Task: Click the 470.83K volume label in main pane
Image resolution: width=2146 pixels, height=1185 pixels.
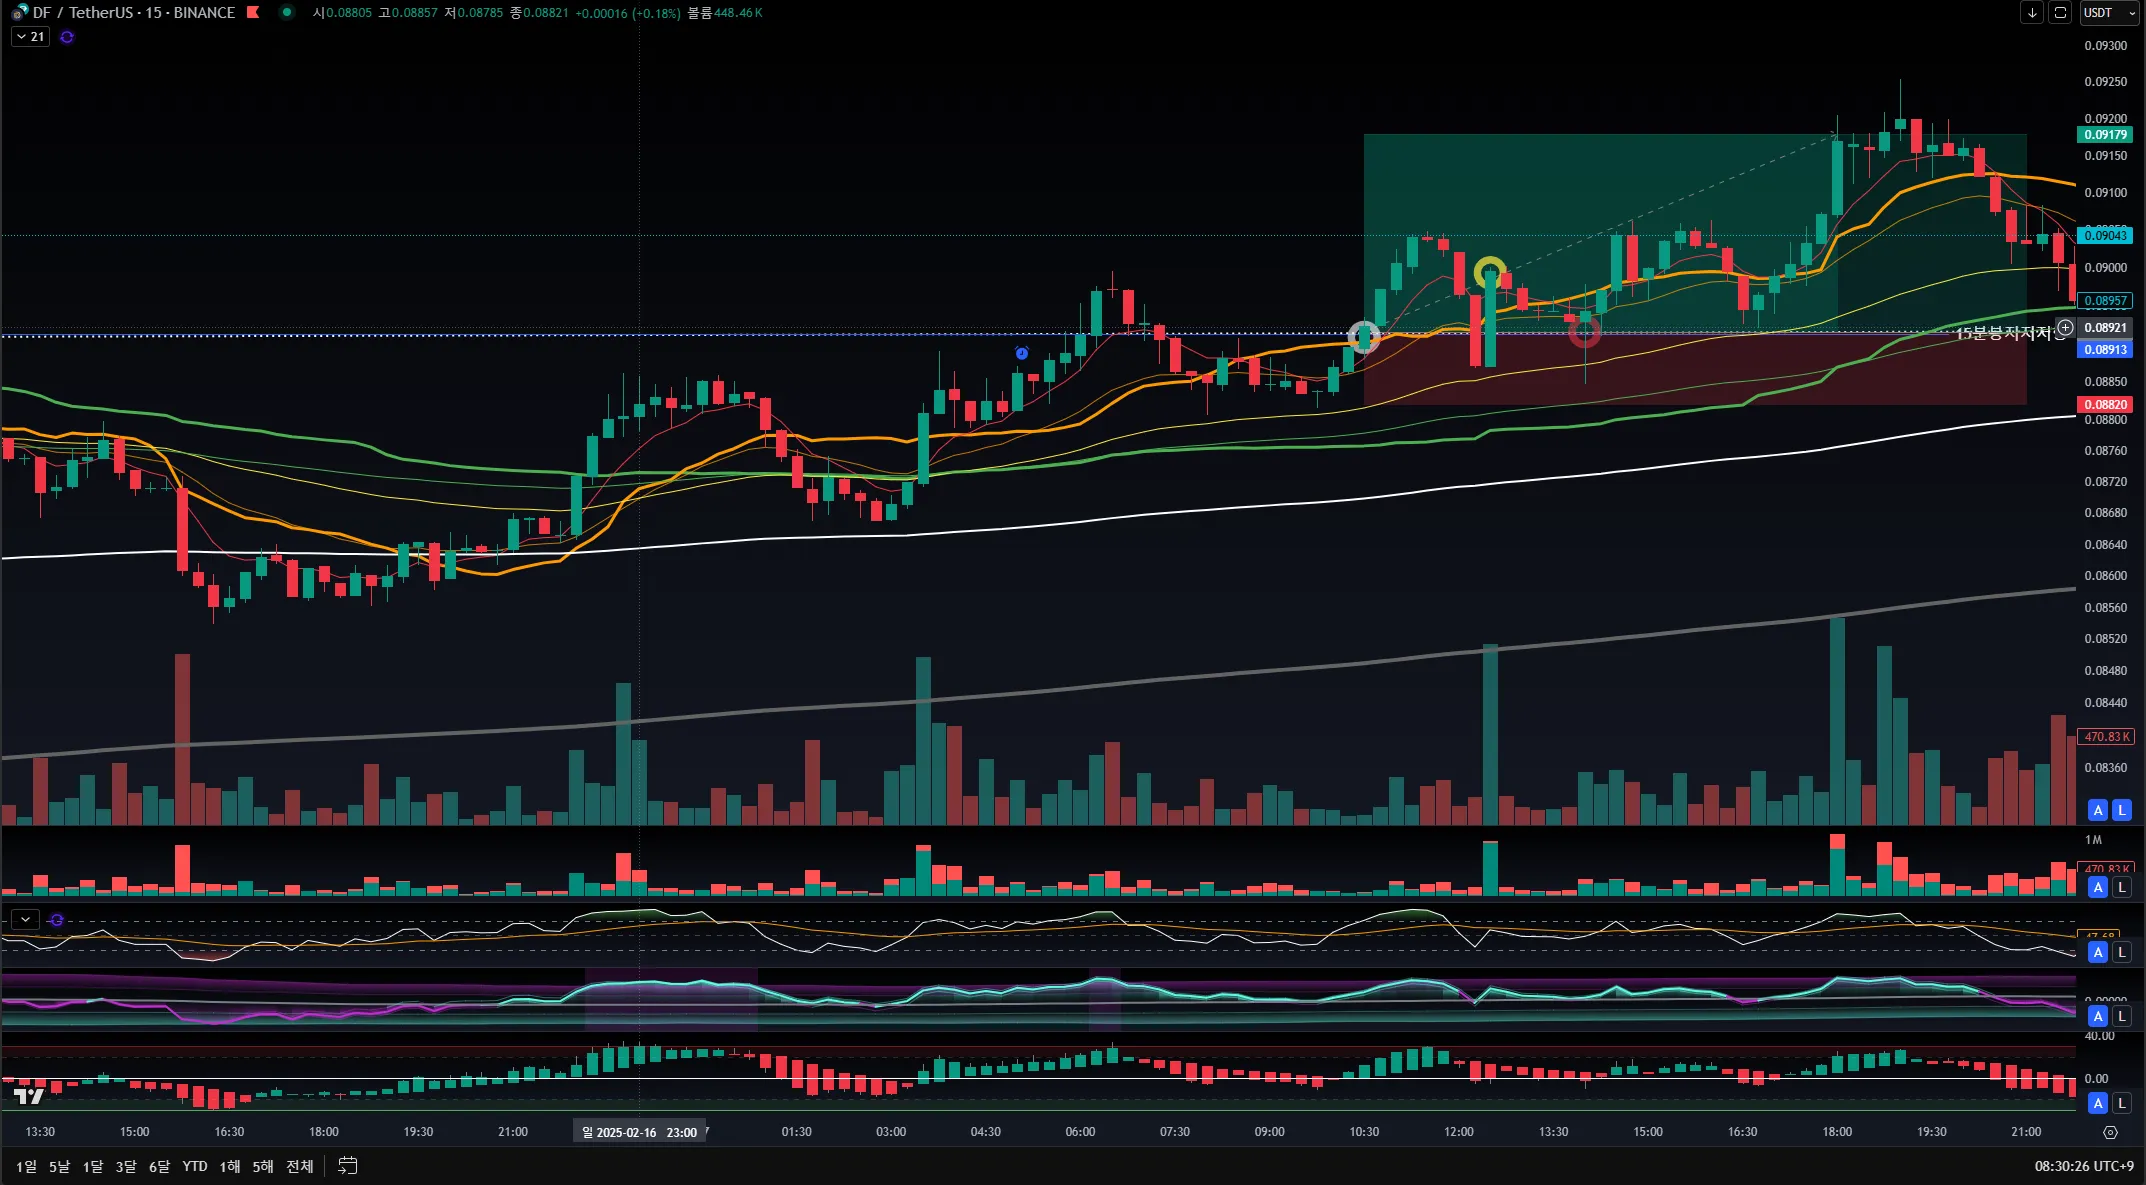Action: click(2106, 736)
